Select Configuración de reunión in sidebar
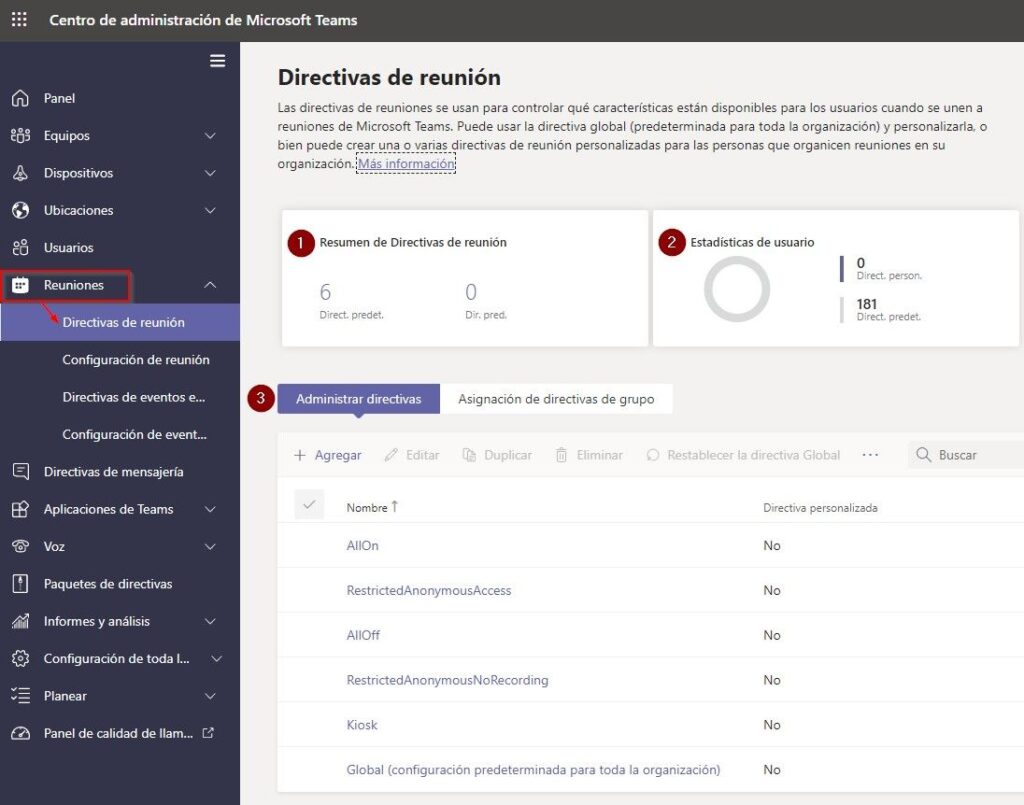 pyautogui.click(x=136, y=360)
